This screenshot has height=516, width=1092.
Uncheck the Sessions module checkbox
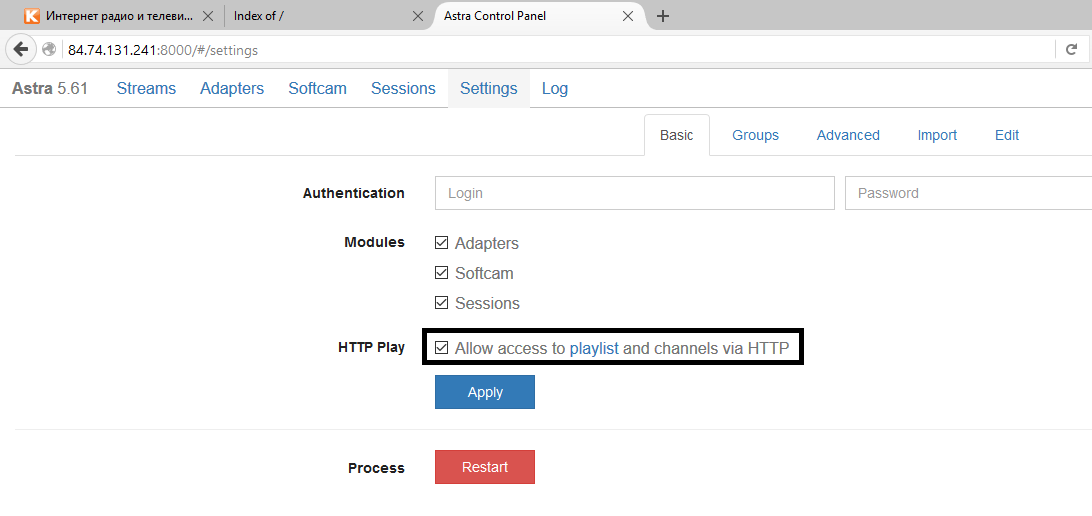click(441, 303)
